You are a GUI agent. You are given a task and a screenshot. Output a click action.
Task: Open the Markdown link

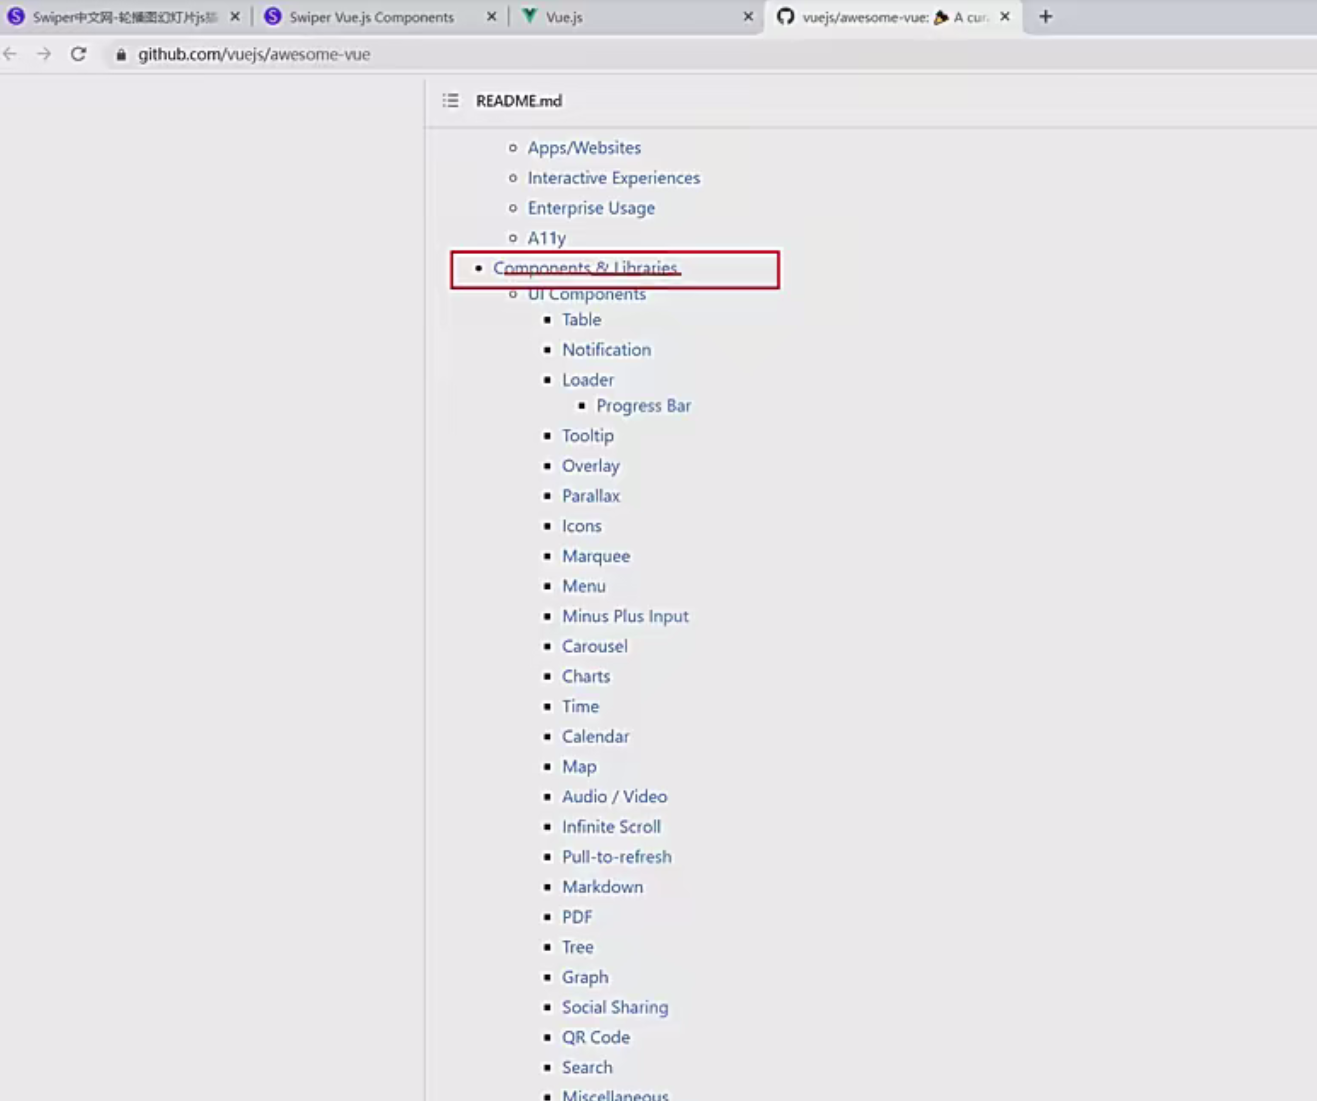602,885
